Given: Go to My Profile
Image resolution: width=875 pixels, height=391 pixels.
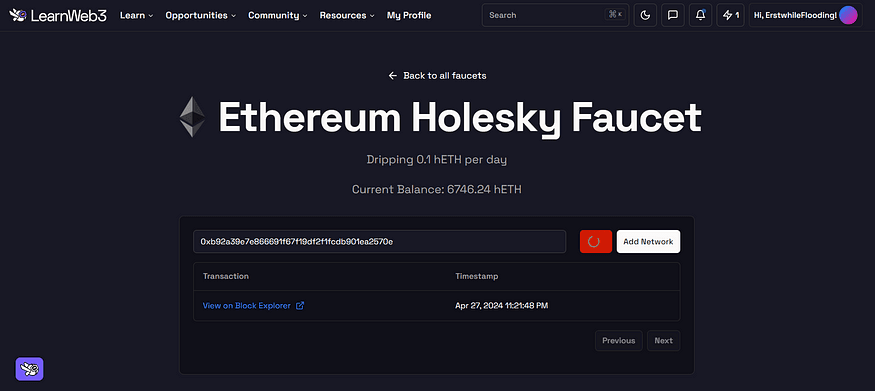Looking at the screenshot, I should click(409, 15).
